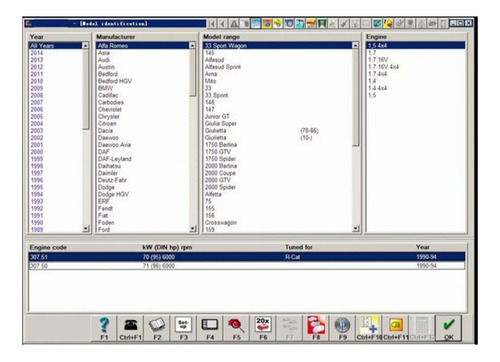Select engine 1.7 16V 4x4
500x362 pixels.
(416, 67)
